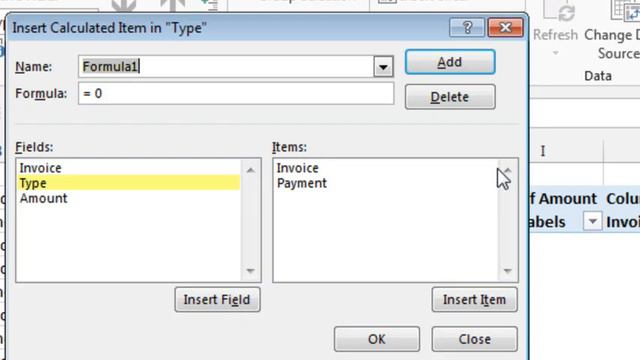Viewport: 640px width, 360px height.
Task: Open the Row Labels filter dropdown in pivot table
Action: (x=592, y=222)
